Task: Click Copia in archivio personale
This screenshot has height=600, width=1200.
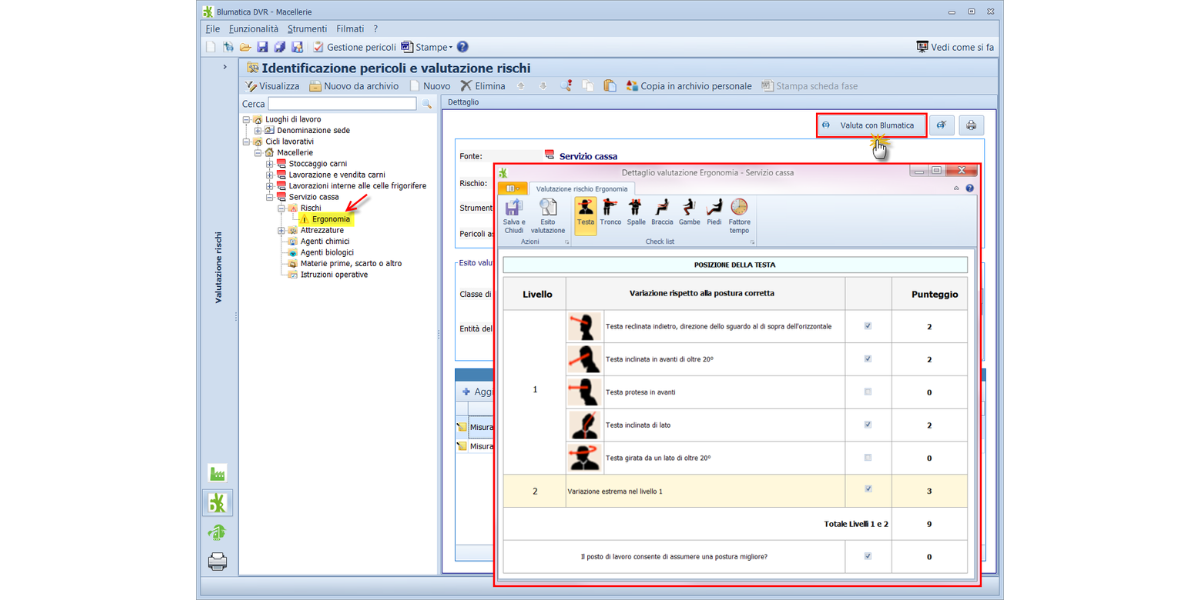Action: point(688,86)
